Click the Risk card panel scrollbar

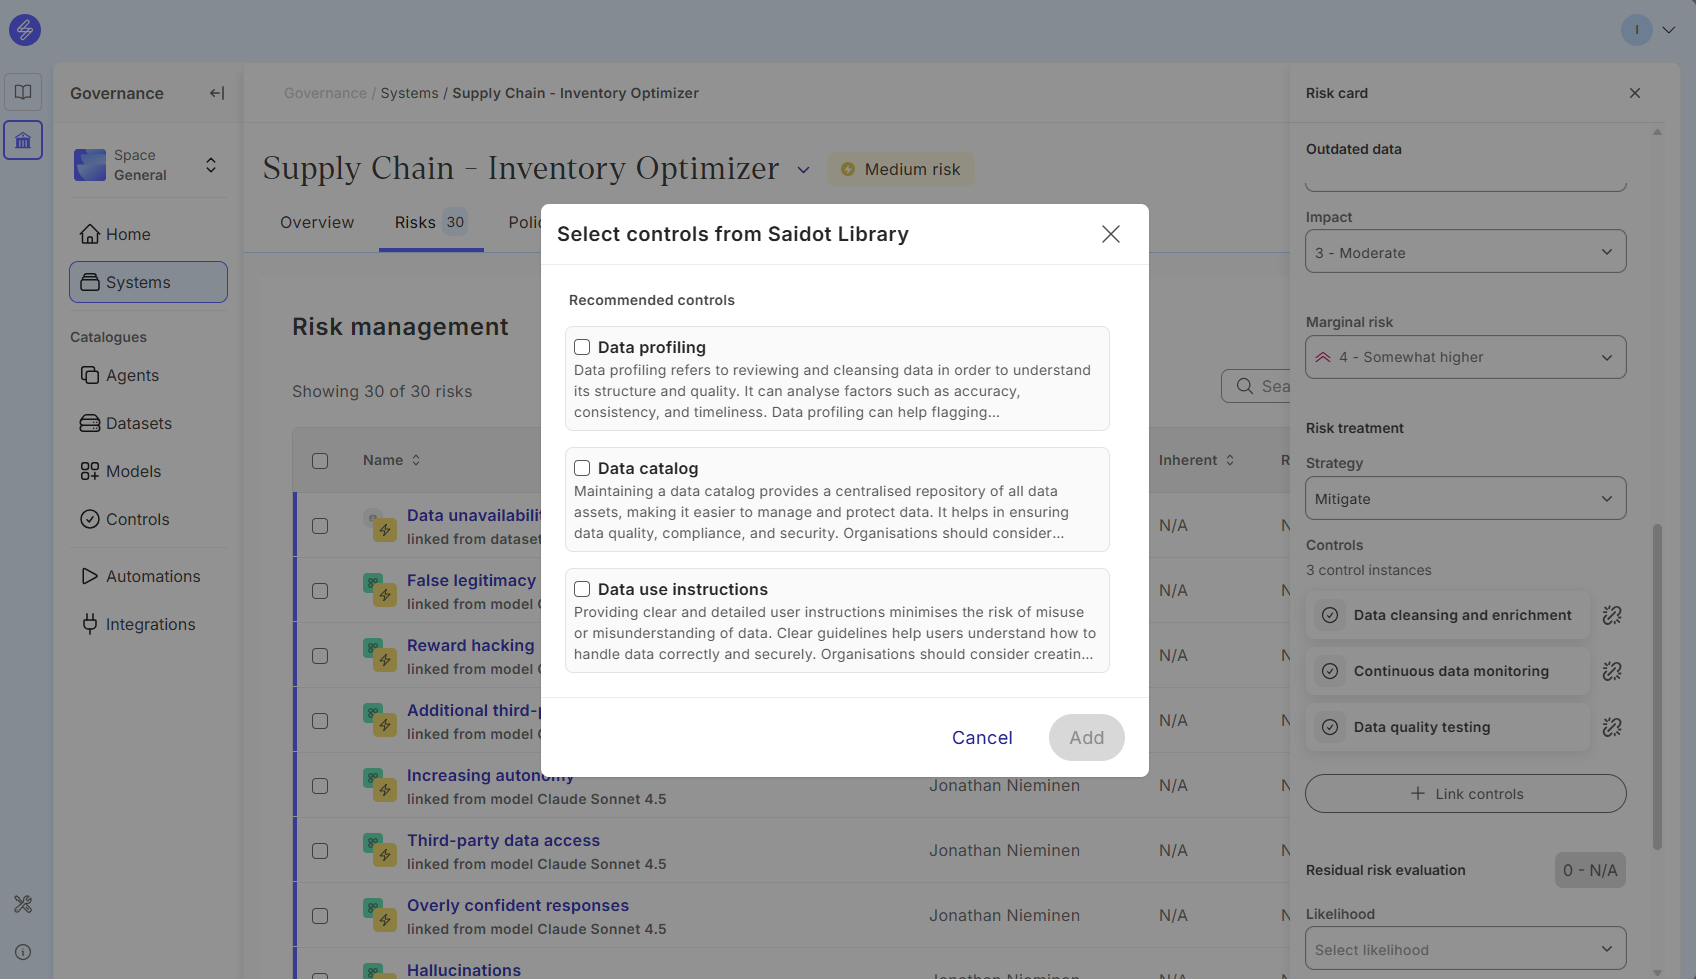coord(1657,685)
